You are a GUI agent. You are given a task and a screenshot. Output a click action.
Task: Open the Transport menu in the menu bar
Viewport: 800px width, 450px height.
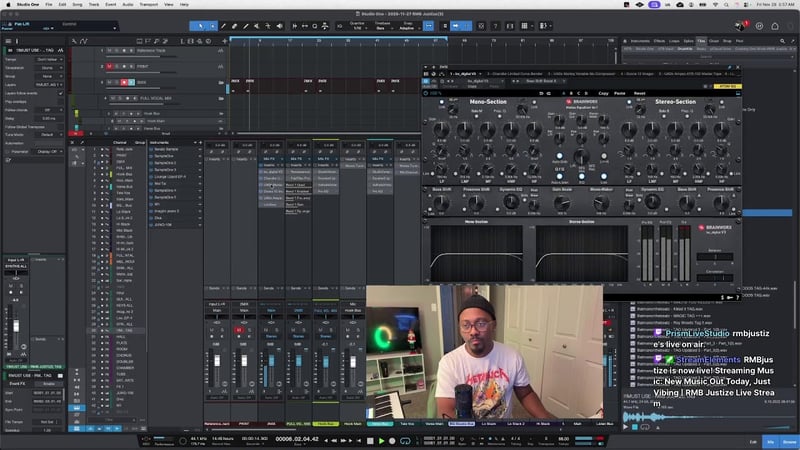tap(150, 4)
